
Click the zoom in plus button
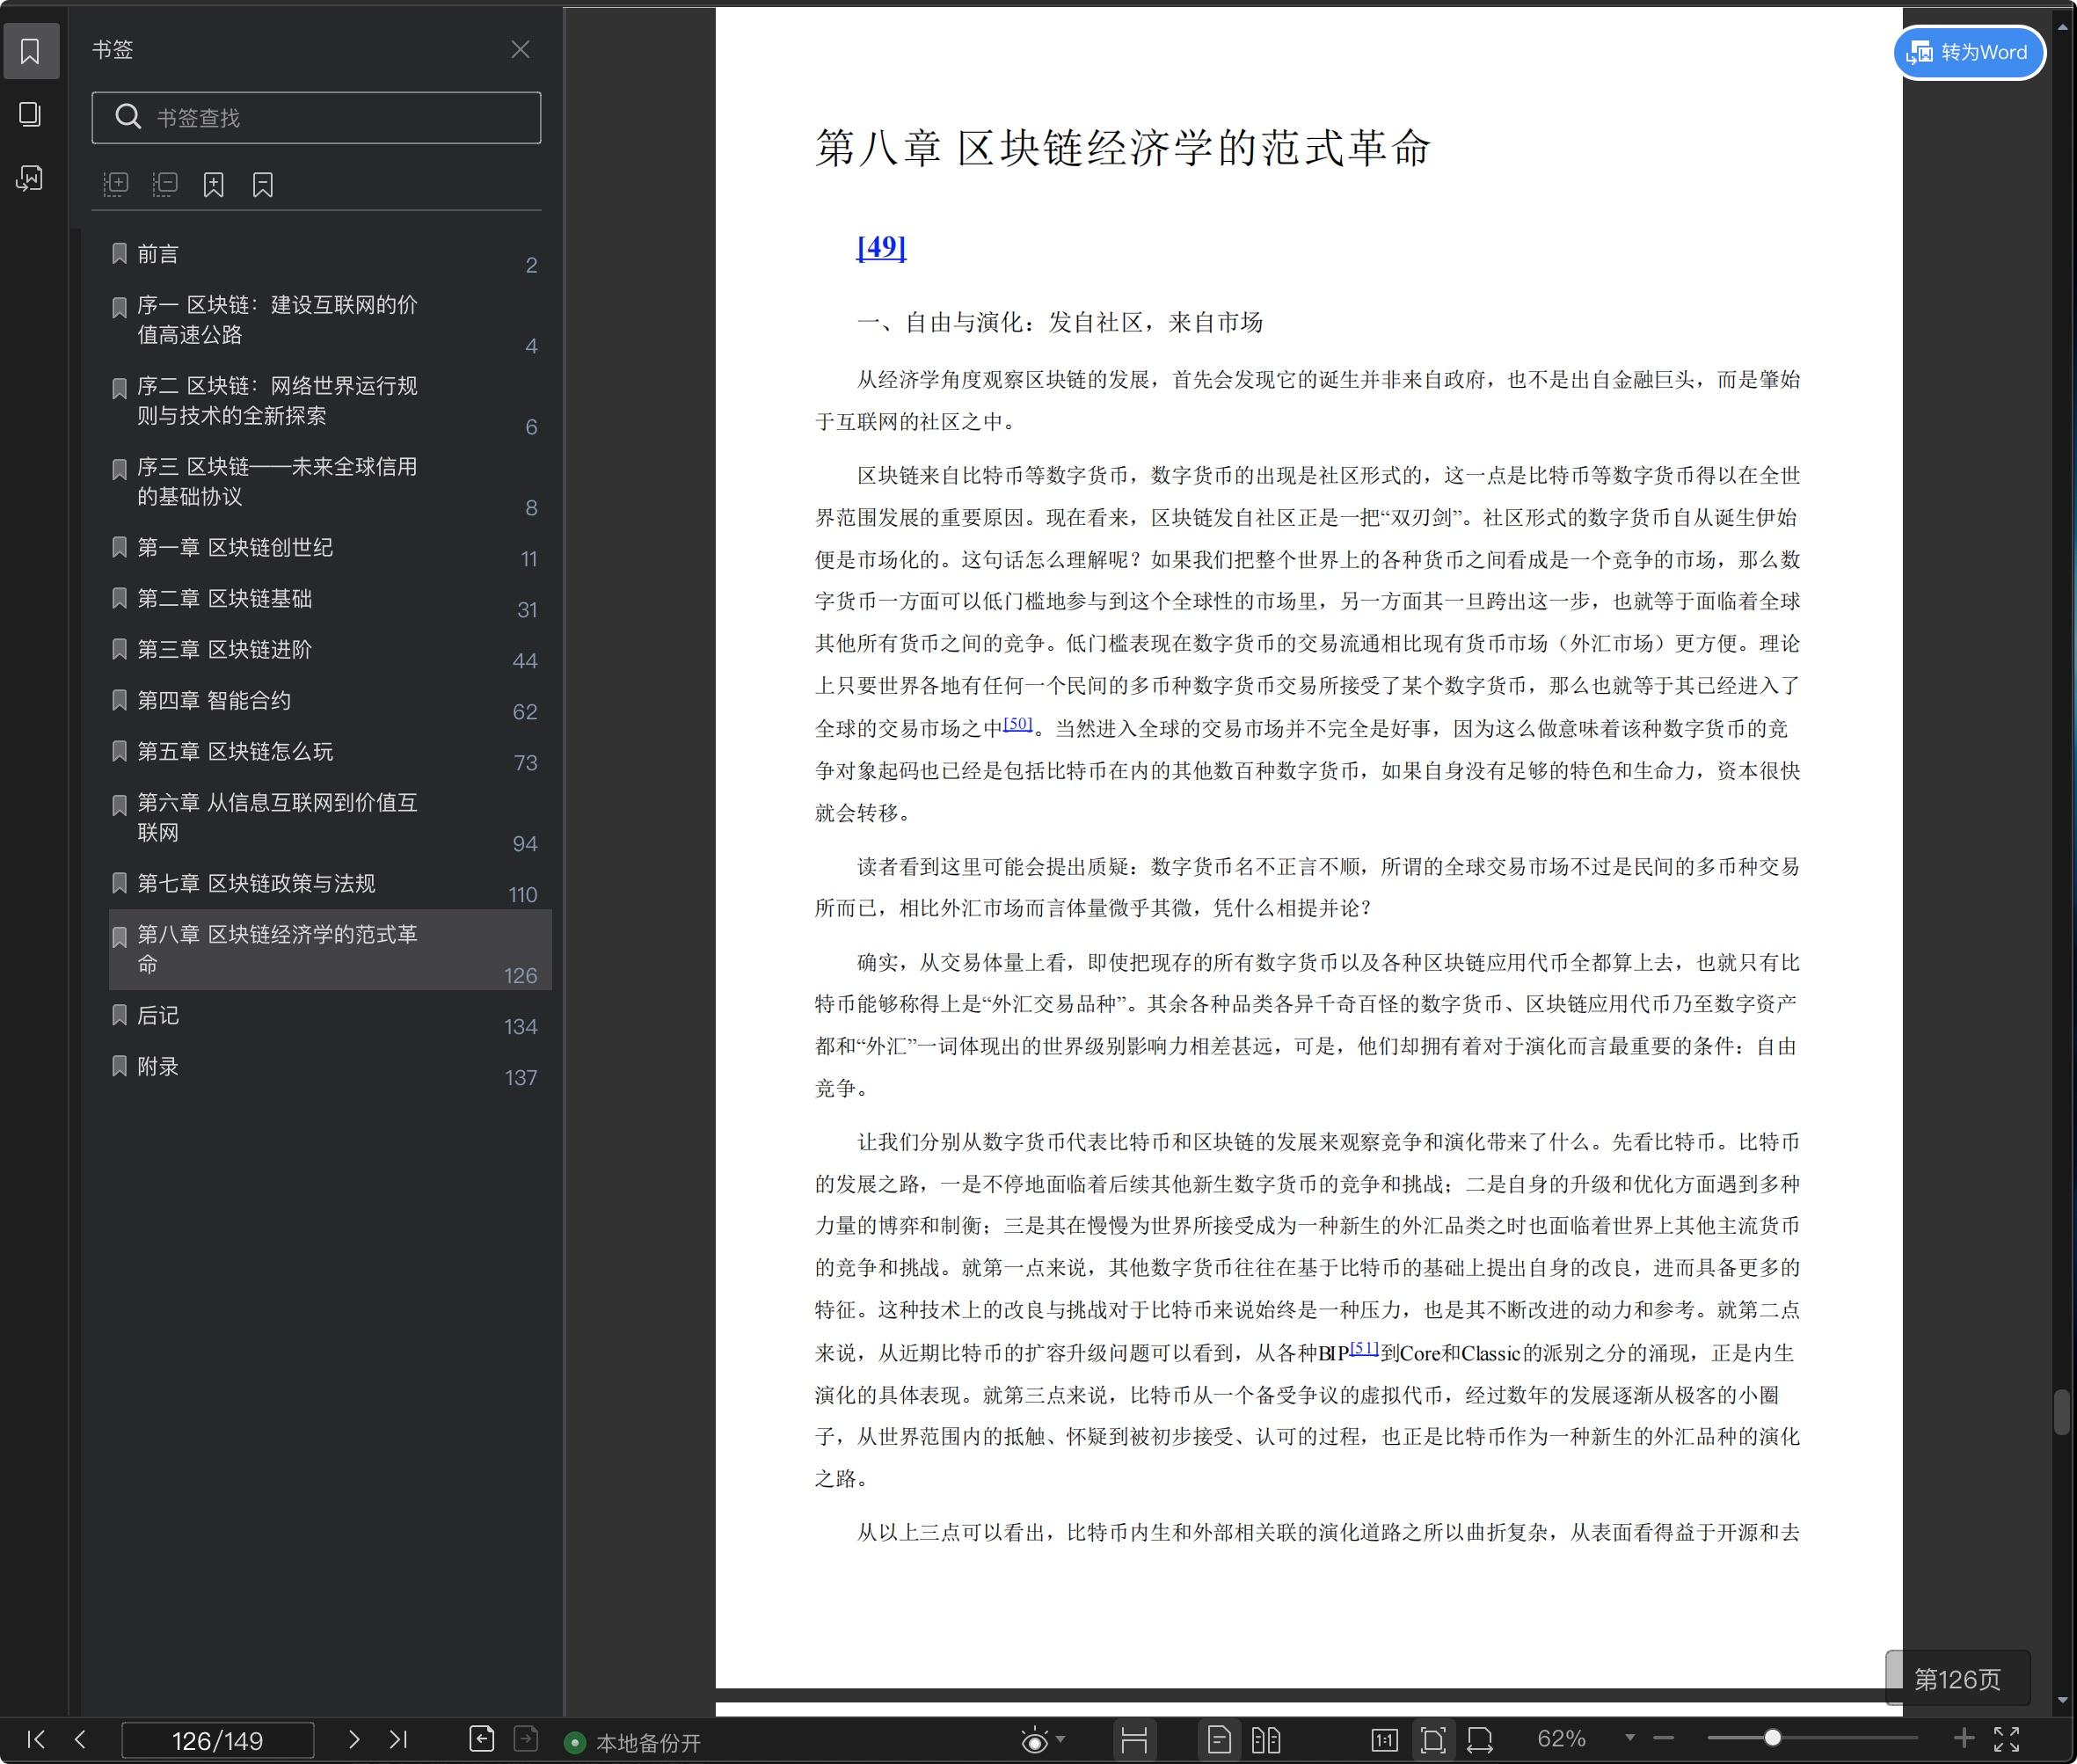click(x=1964, y=1739)
